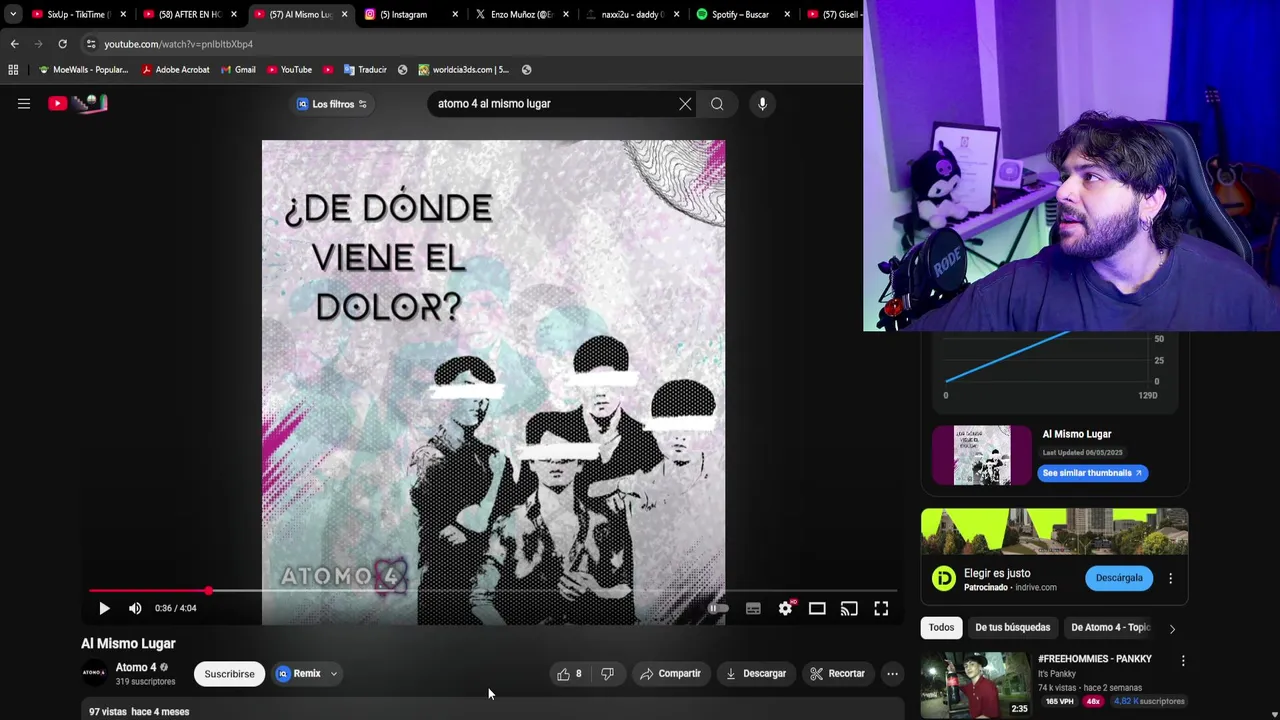Clip the video with Recortar

838,674
